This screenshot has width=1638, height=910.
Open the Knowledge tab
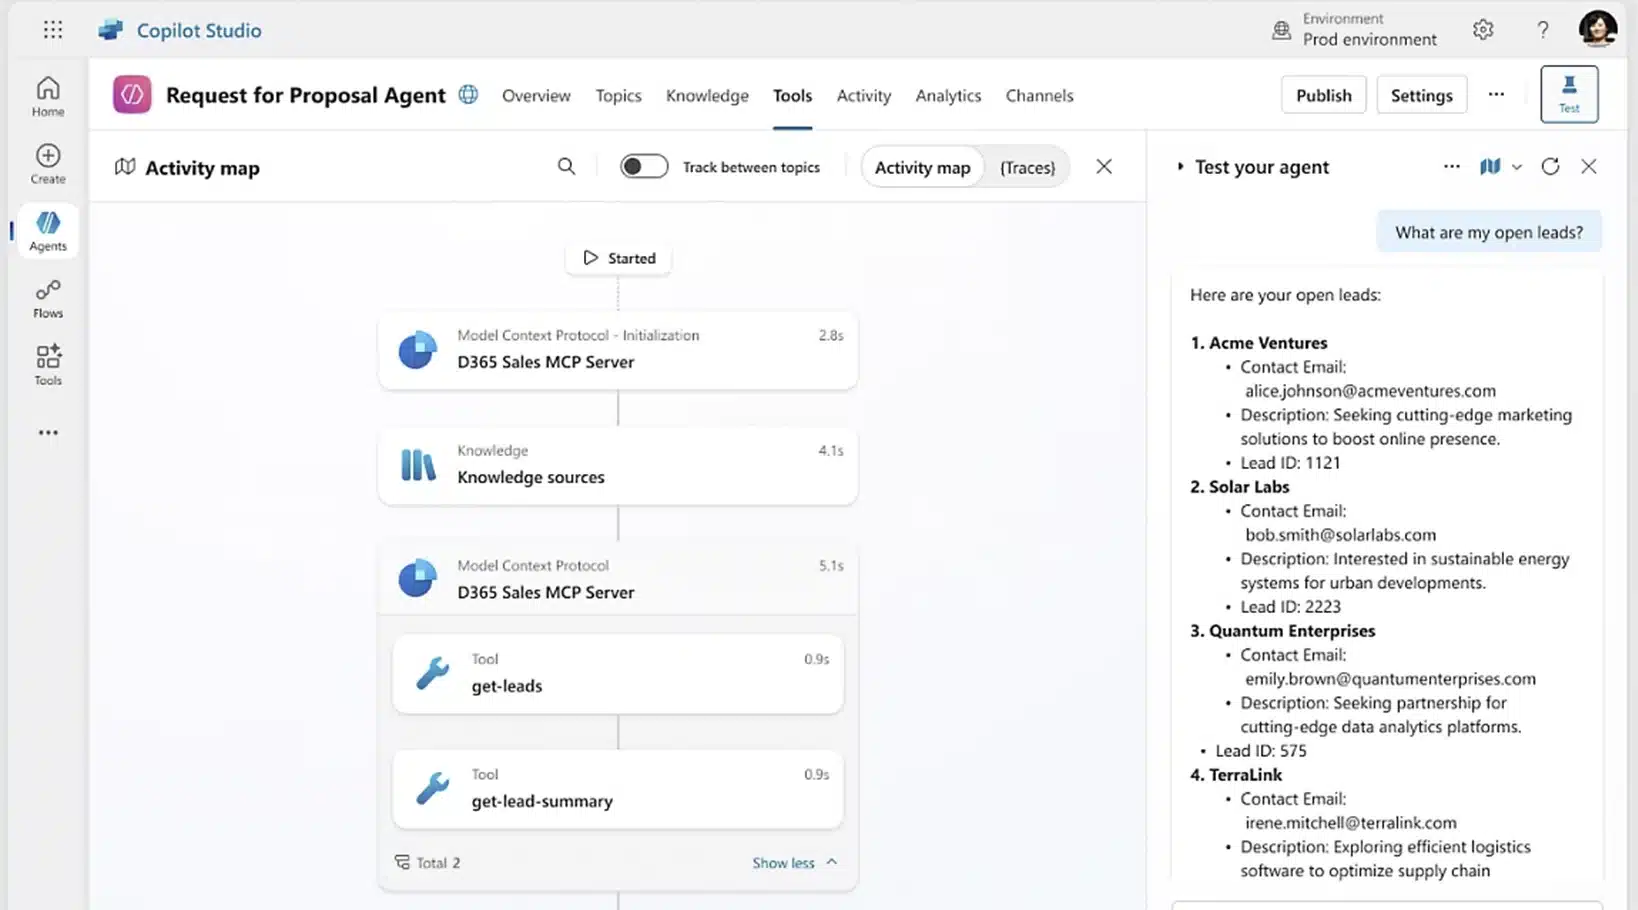tap(707, 95)
